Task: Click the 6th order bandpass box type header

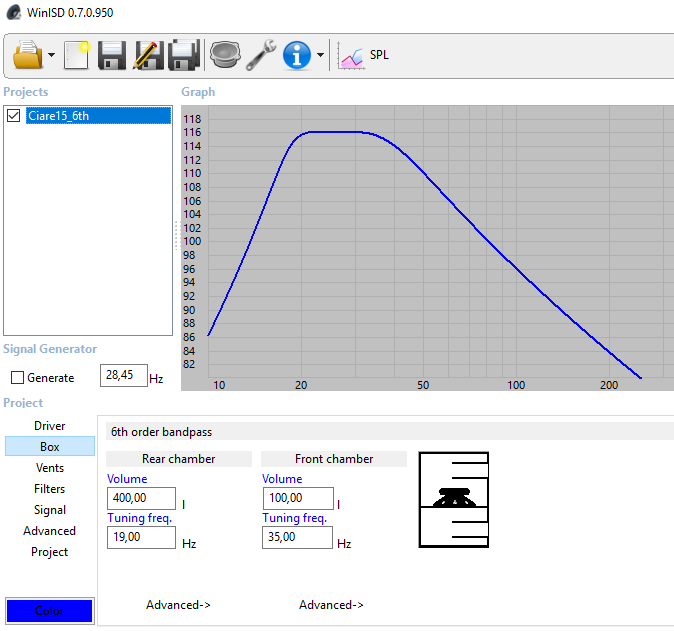Action: click(x=389, y=432)
